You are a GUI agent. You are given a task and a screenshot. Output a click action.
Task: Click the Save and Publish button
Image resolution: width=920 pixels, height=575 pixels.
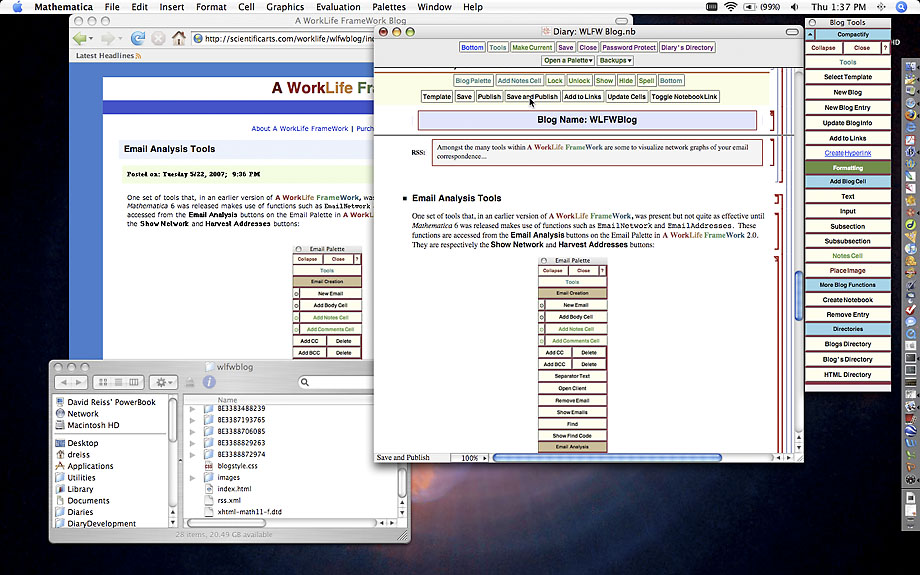coord(532,97)
